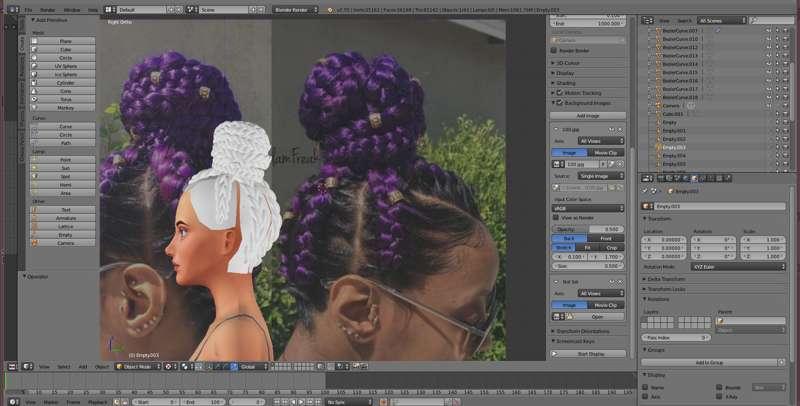Click the clip End value slider
800x406 pixels.
[588, 23]
